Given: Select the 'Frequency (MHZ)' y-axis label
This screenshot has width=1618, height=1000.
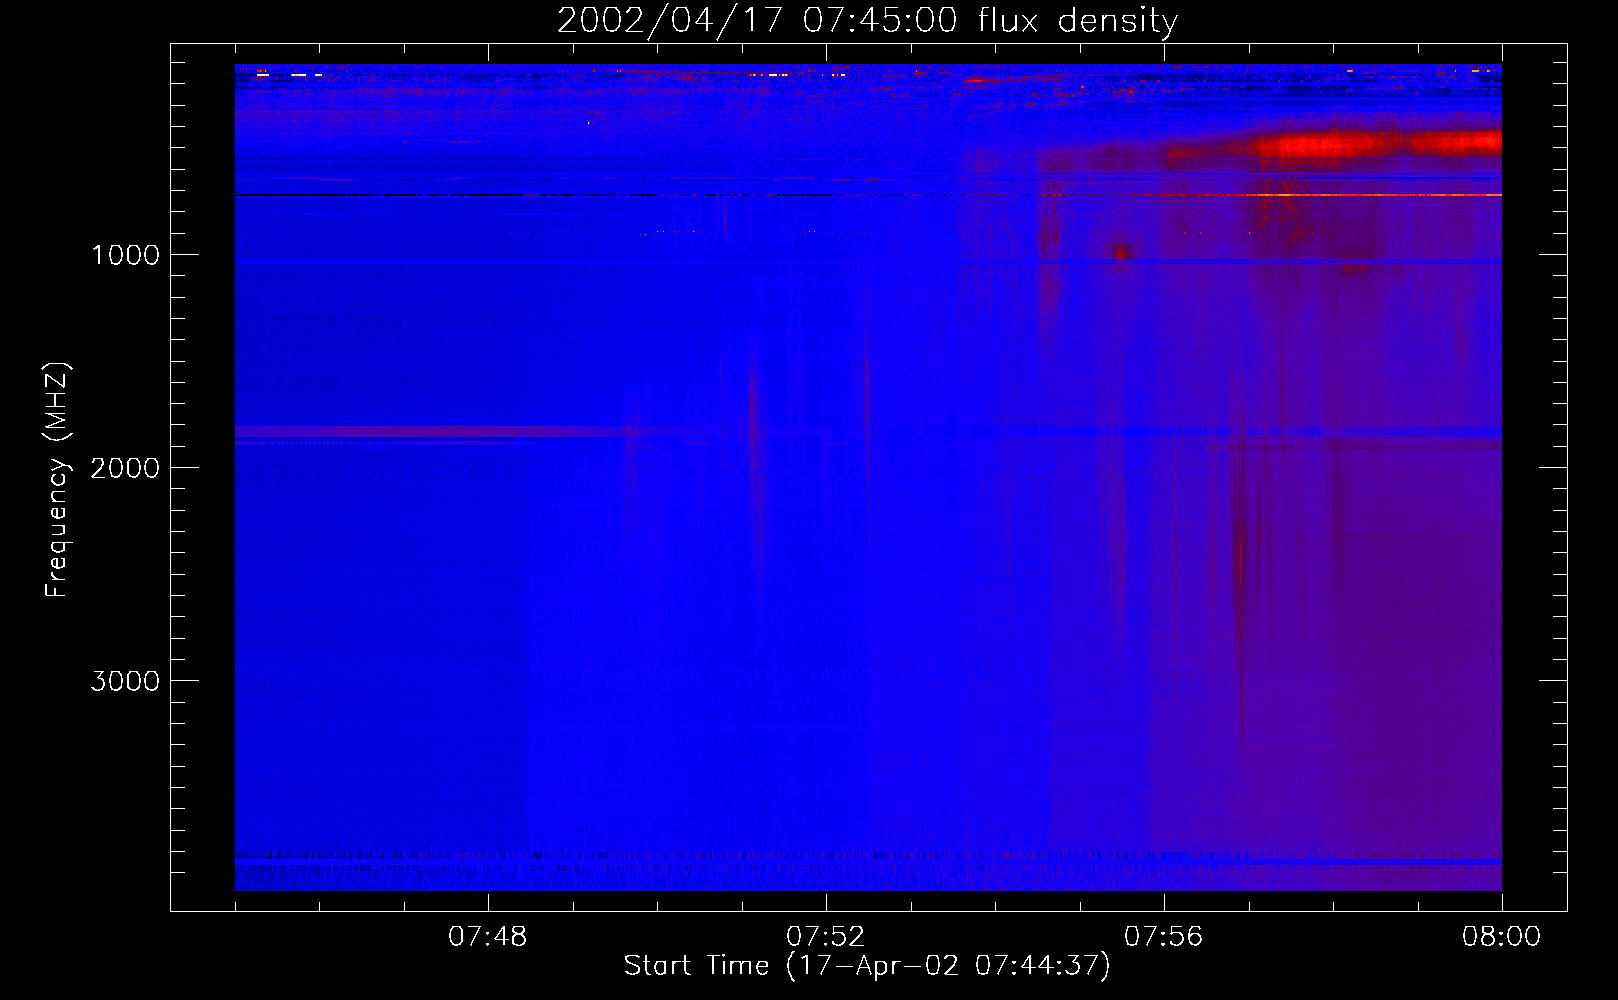Looking at the screenshot, I should point(58,479).
